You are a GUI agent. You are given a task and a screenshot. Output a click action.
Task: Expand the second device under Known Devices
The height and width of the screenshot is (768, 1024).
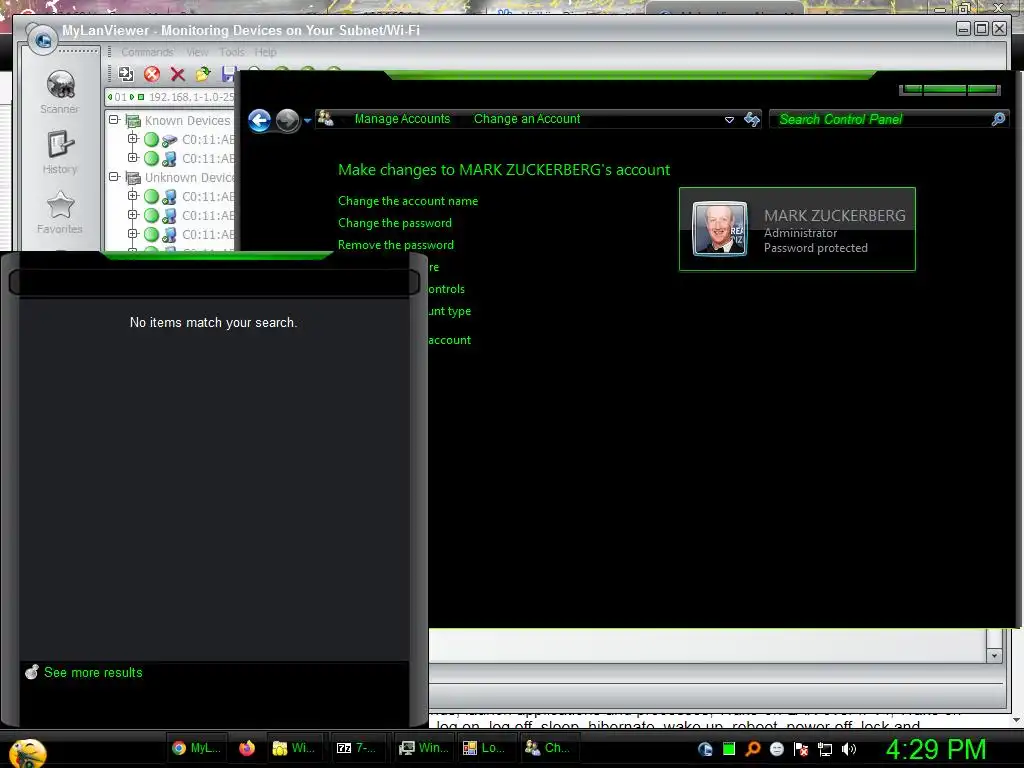click(x=133, y=158)
